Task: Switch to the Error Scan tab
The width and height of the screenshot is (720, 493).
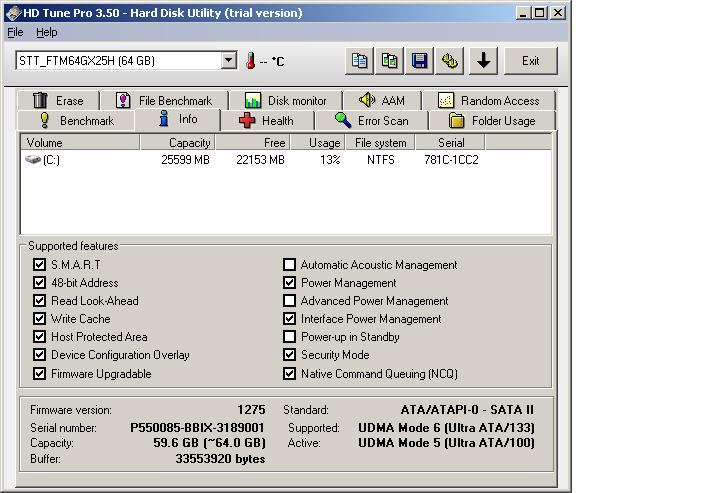Action: click(x=372, y=121)
